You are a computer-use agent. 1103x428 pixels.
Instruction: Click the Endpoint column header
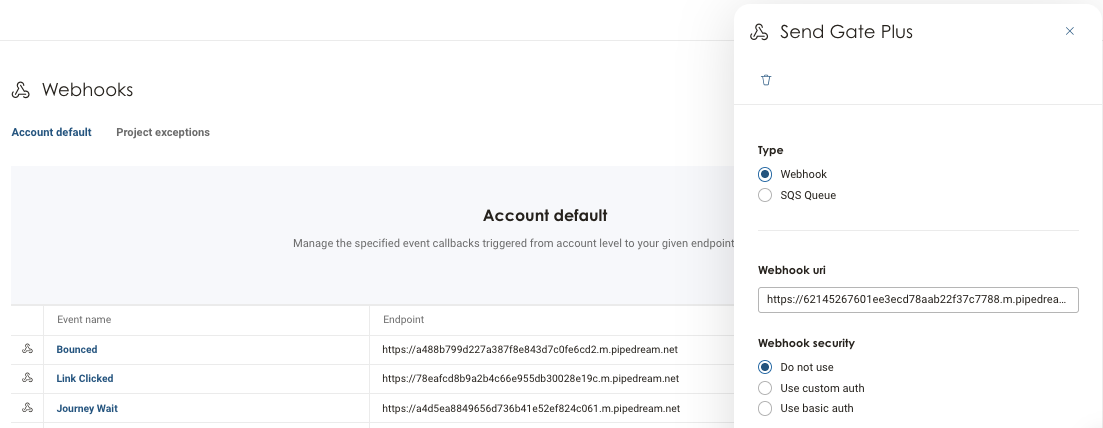pyautogui.click(x=404, y=320)
